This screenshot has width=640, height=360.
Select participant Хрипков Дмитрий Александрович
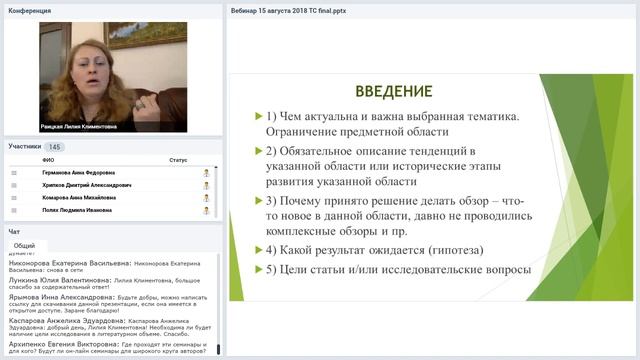(x=87, y=185)
